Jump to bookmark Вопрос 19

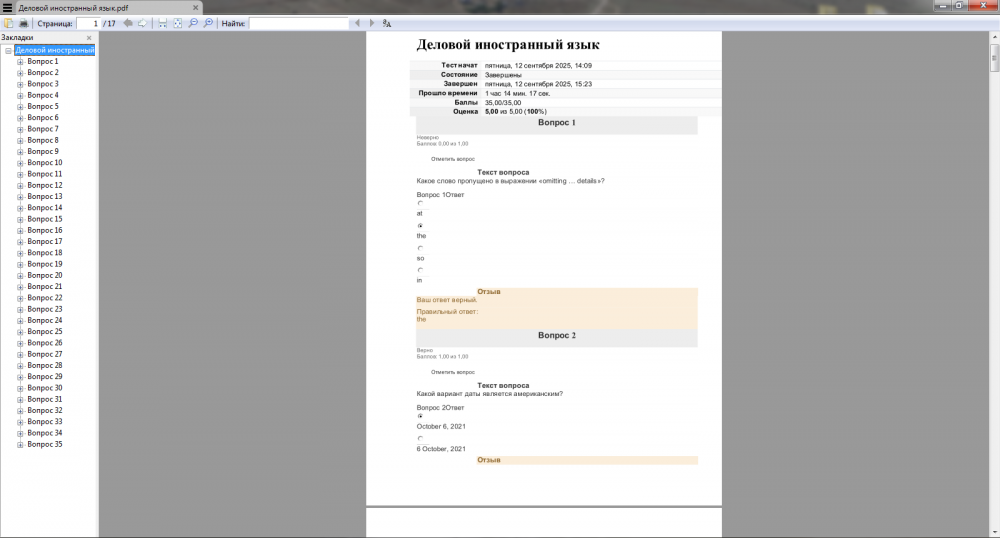click(x=45, y=265)
